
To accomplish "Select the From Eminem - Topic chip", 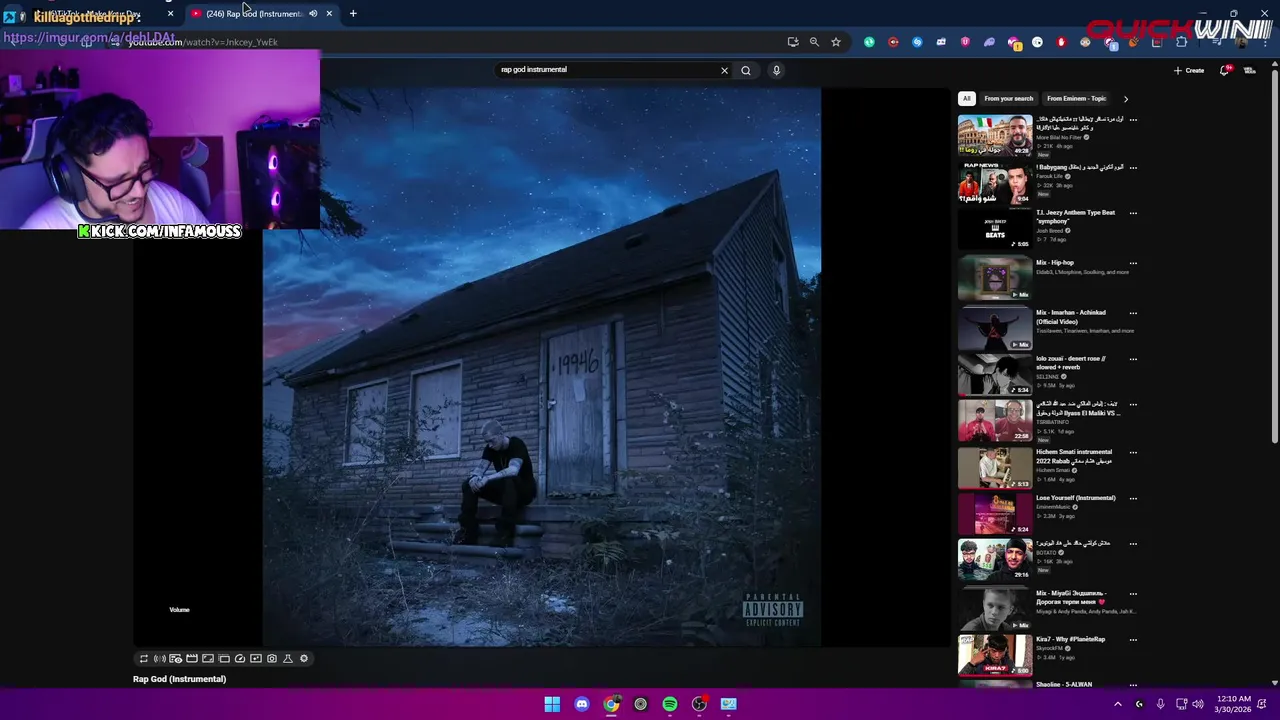I will 1076,99.
